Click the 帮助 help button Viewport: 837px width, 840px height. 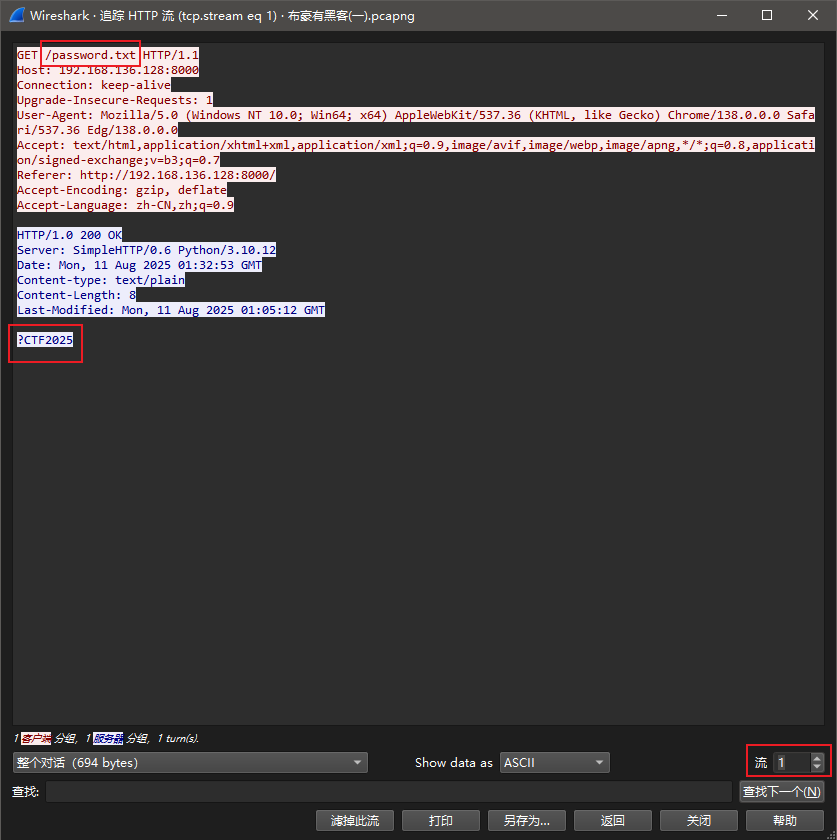pyautogui.click(x=784, y=820)
